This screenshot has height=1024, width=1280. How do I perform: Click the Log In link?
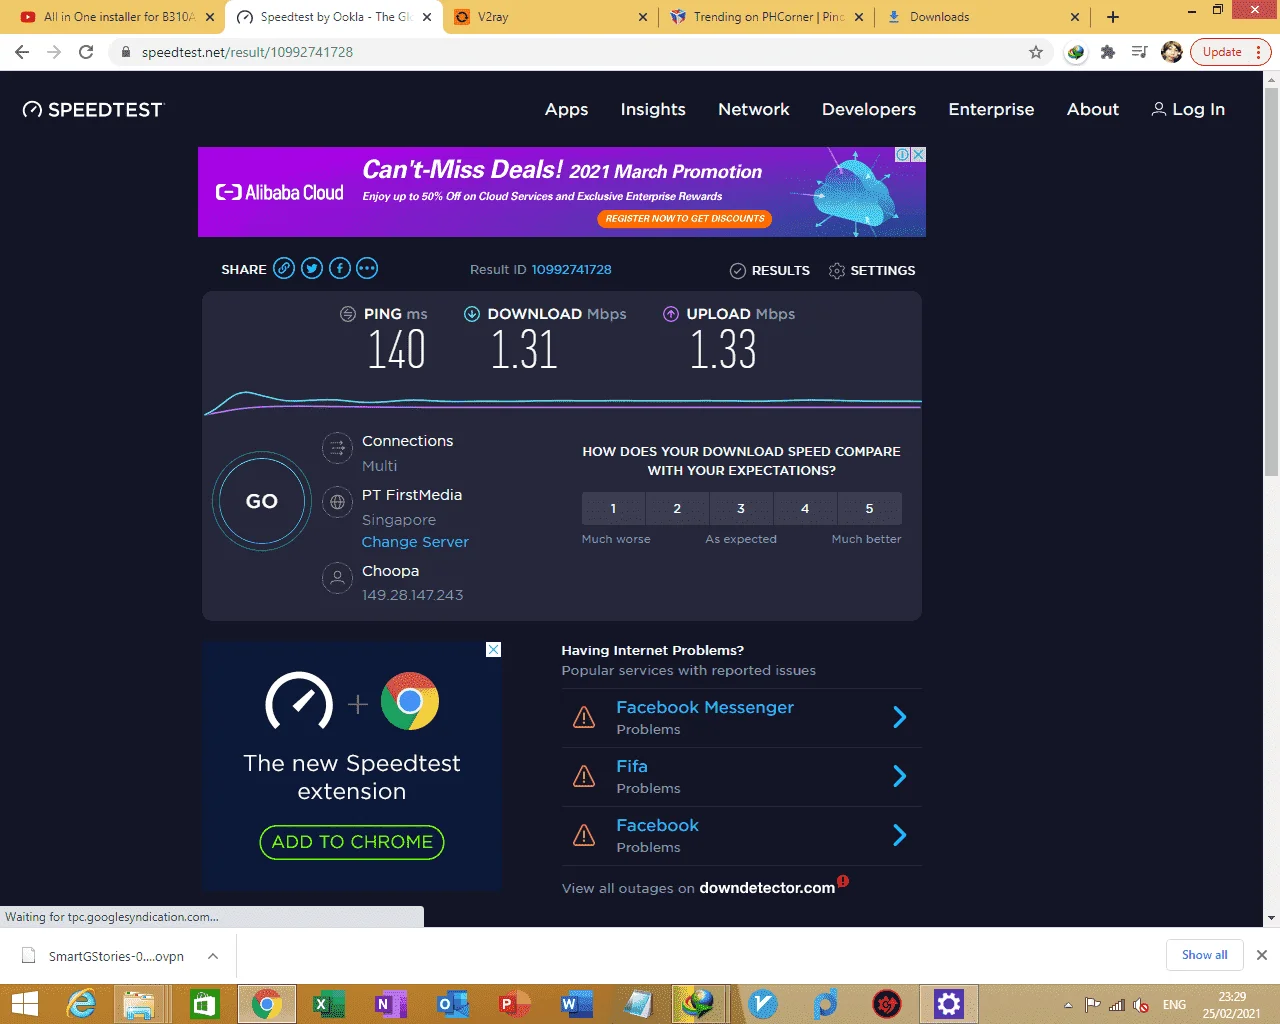(1188, 110)
